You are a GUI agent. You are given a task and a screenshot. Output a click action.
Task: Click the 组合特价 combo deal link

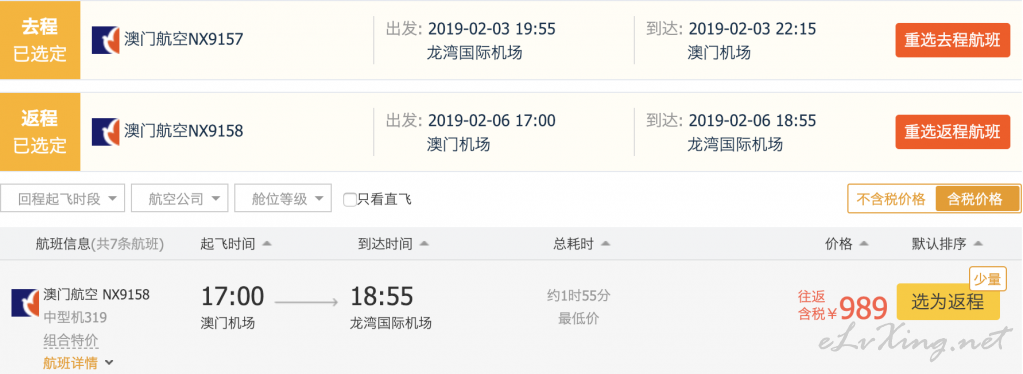[x=70, y=341]
